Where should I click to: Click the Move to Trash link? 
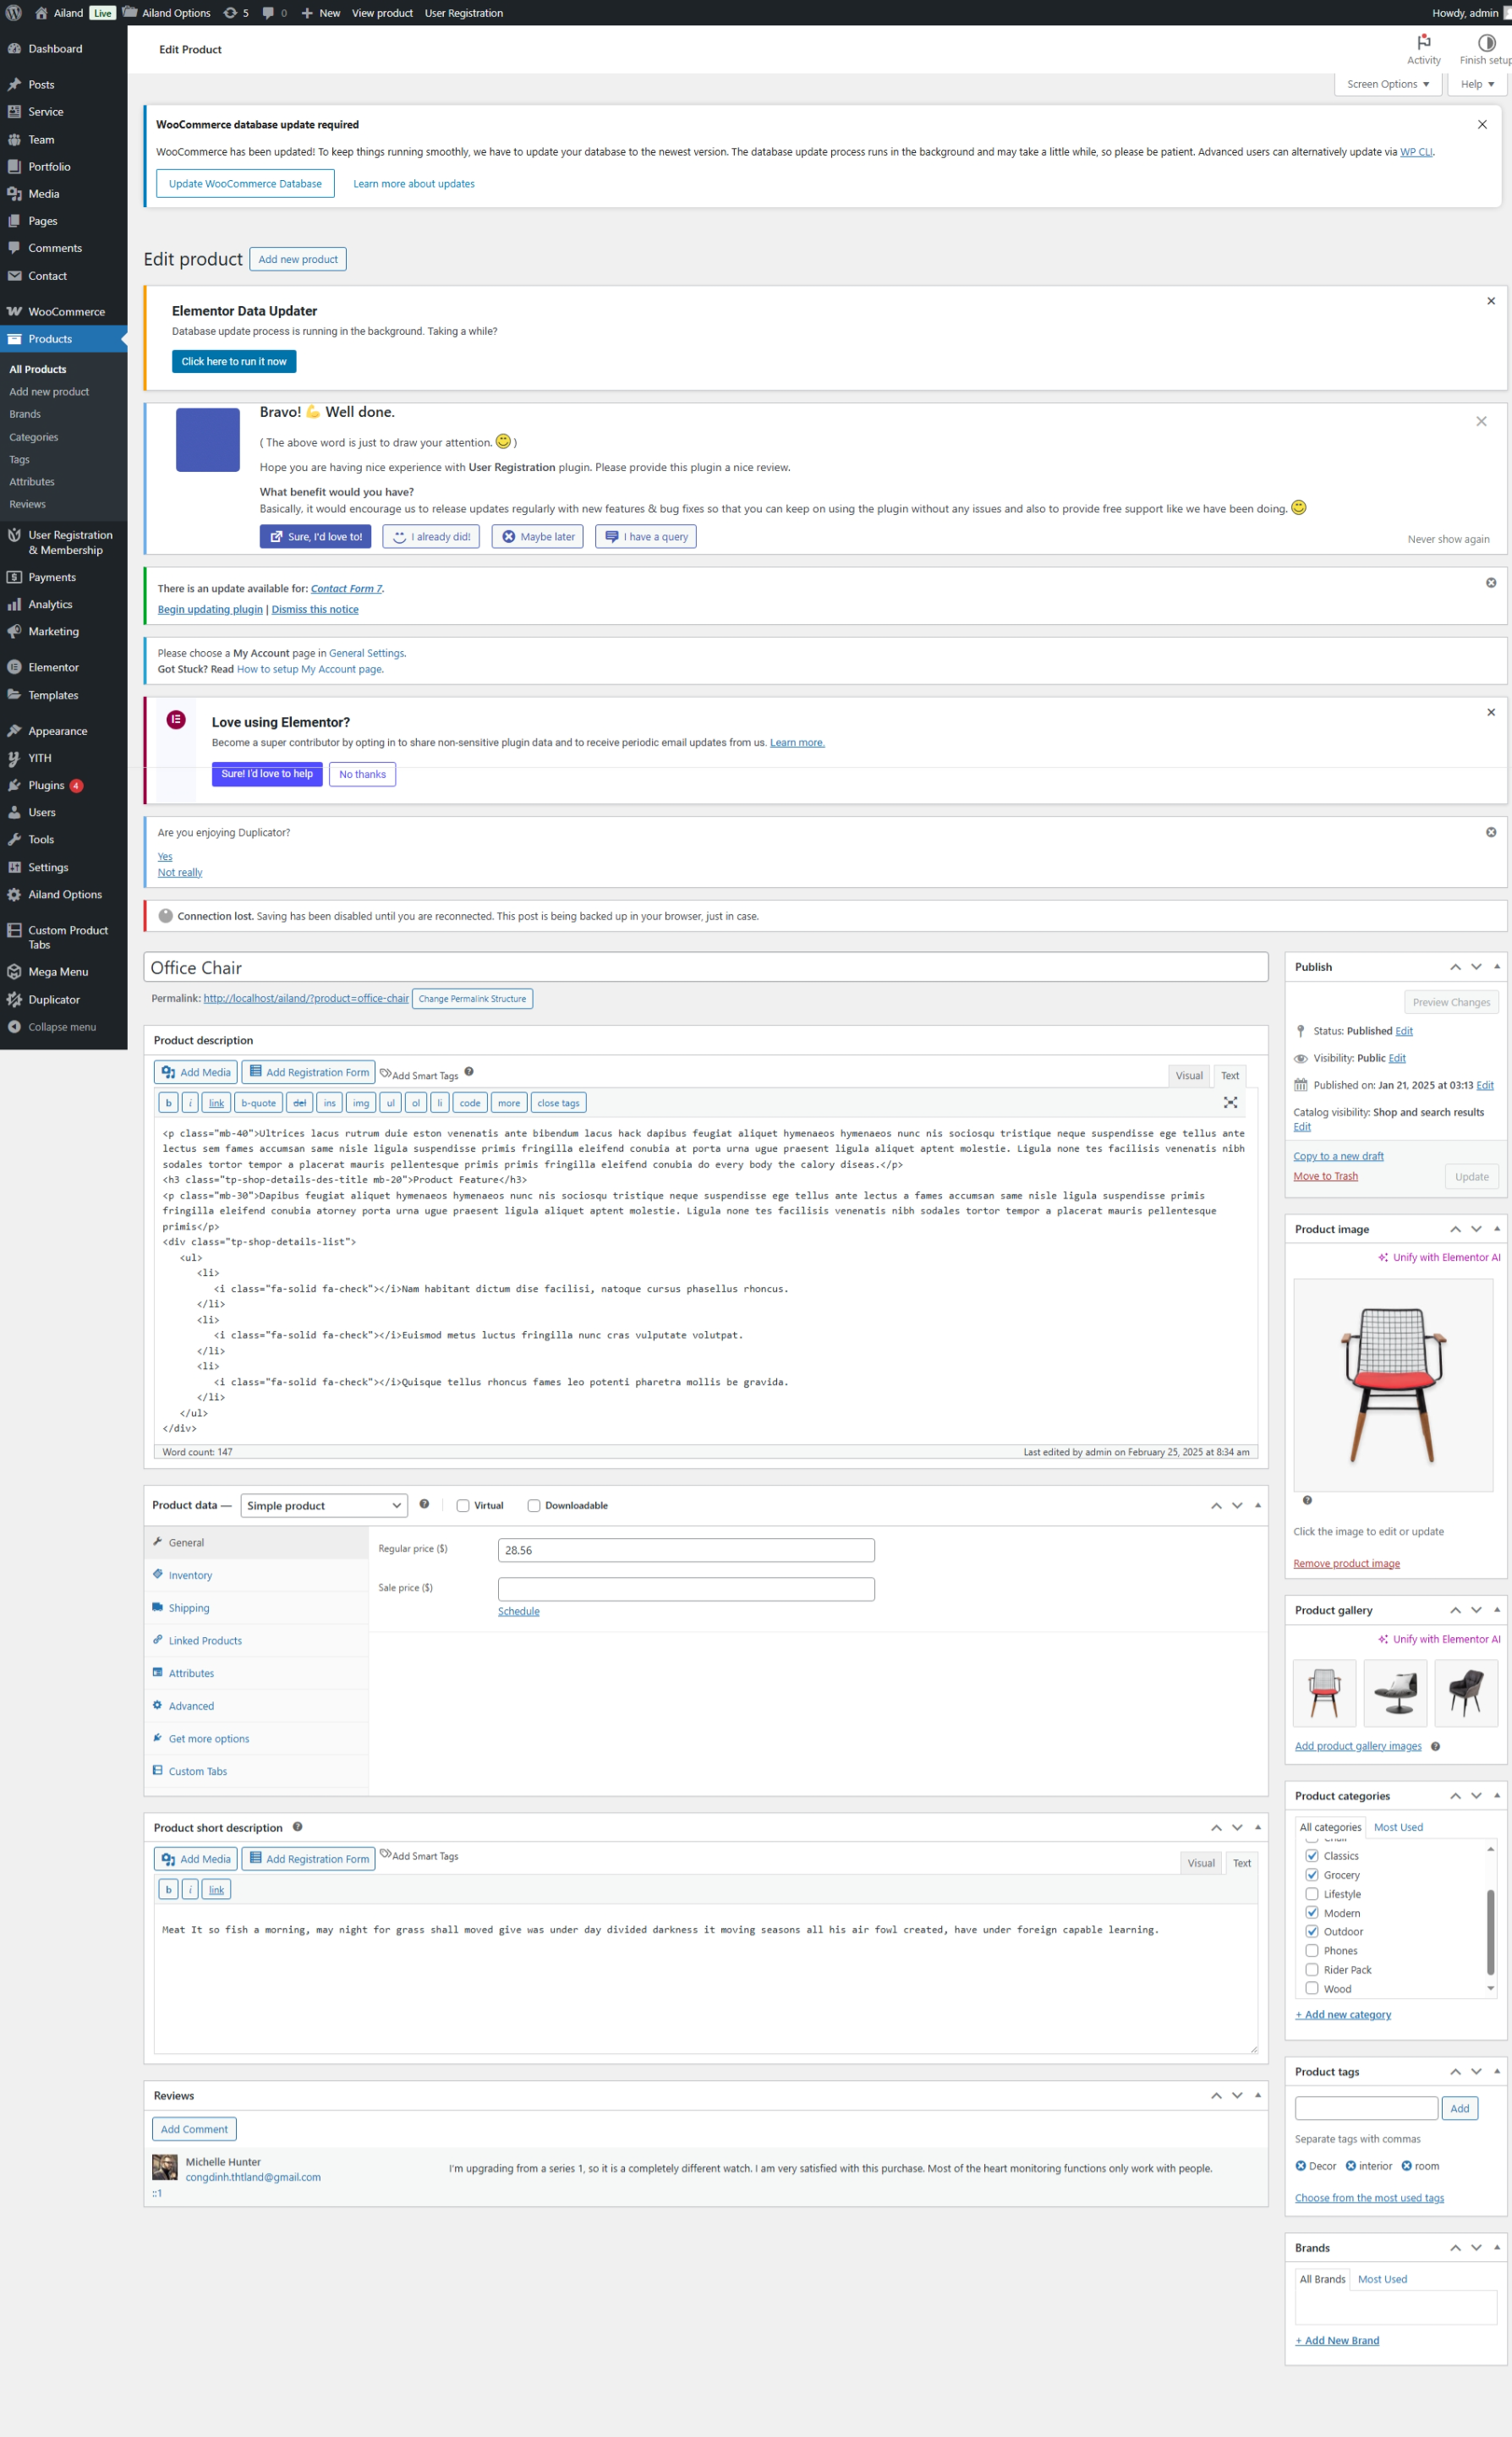1325,1176
